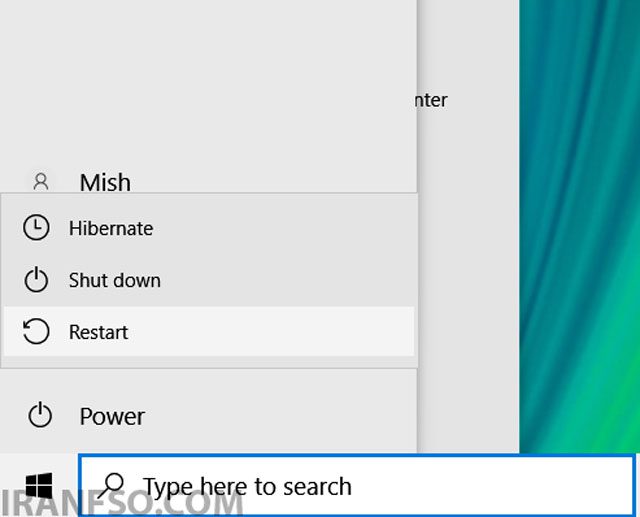The height and width of the screenshot is (517, 640).
Task: Click the Restart circular arrow icon
Action: click(x=36, y=331)
